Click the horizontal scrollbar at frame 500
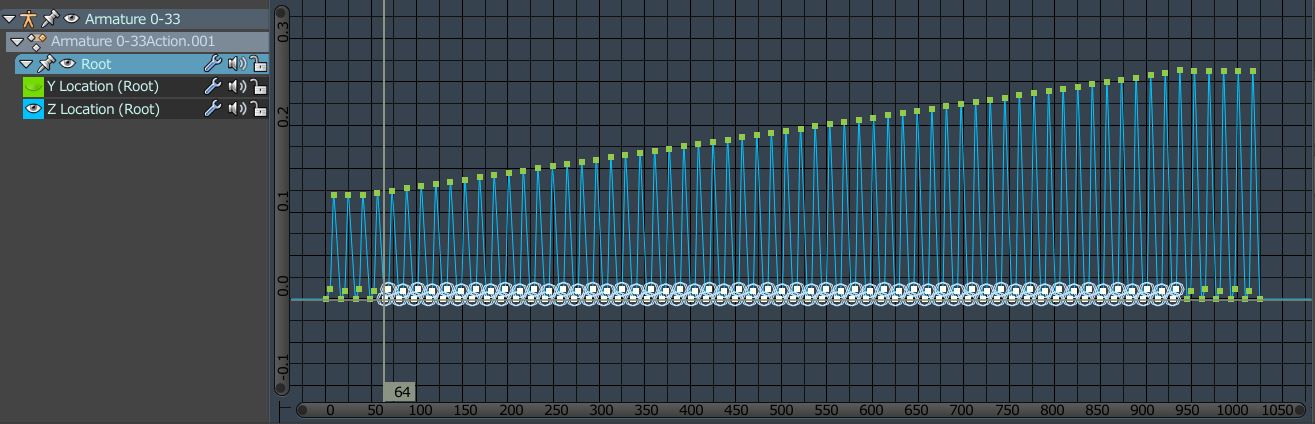1315x424 pixels. click(x=779, y=410)
